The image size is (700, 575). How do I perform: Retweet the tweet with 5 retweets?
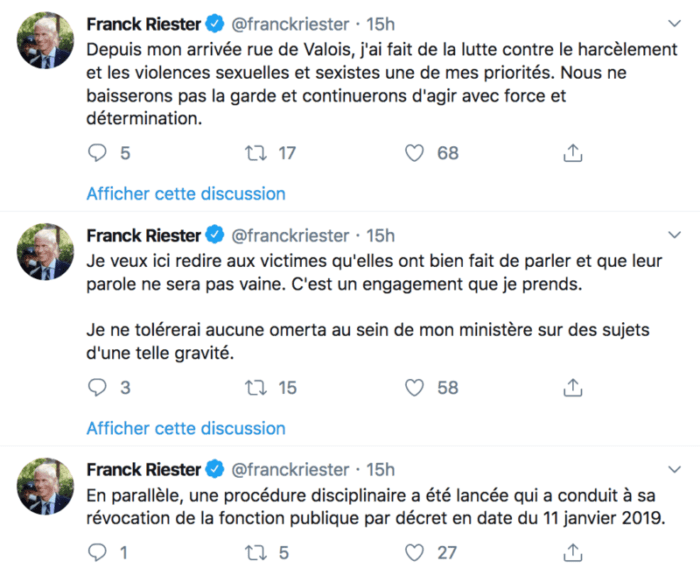(x=256, y=552)
